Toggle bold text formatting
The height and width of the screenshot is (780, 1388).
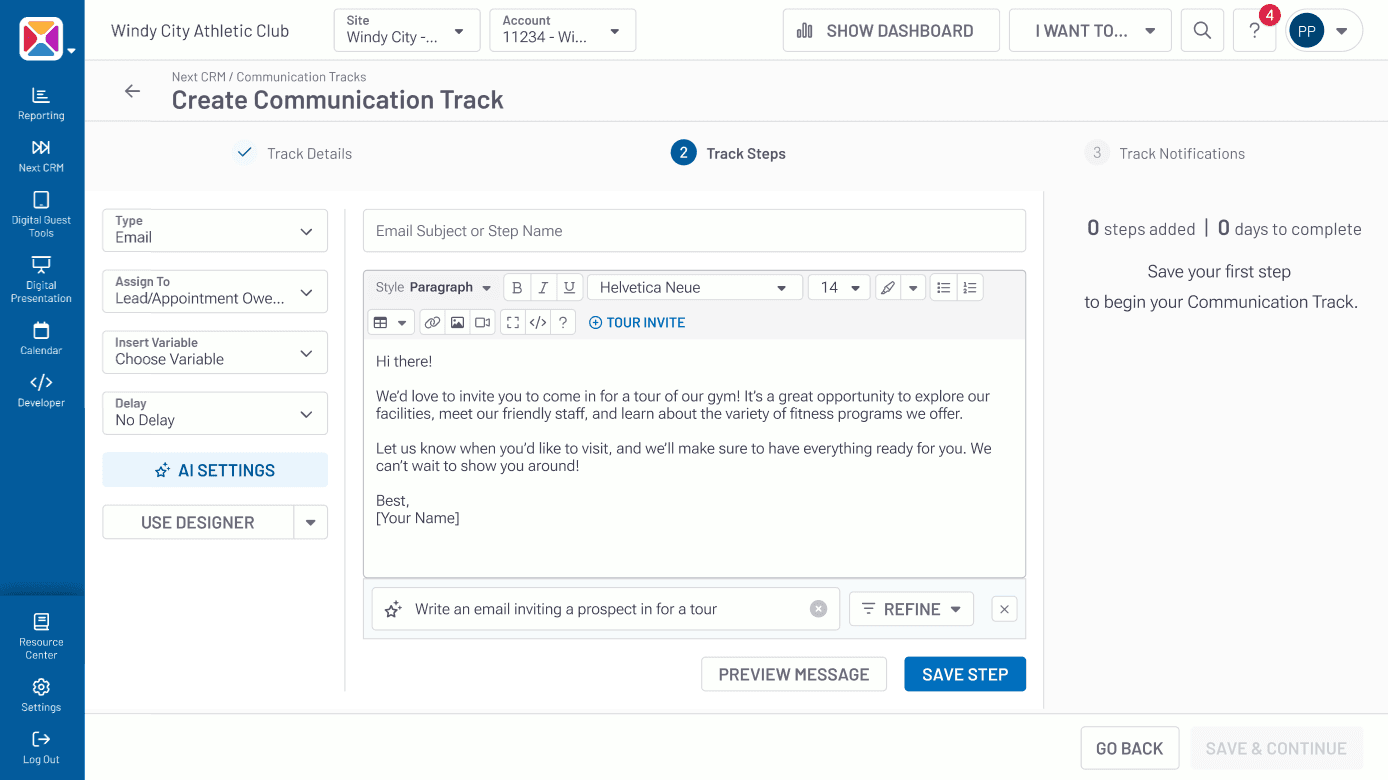517,287
